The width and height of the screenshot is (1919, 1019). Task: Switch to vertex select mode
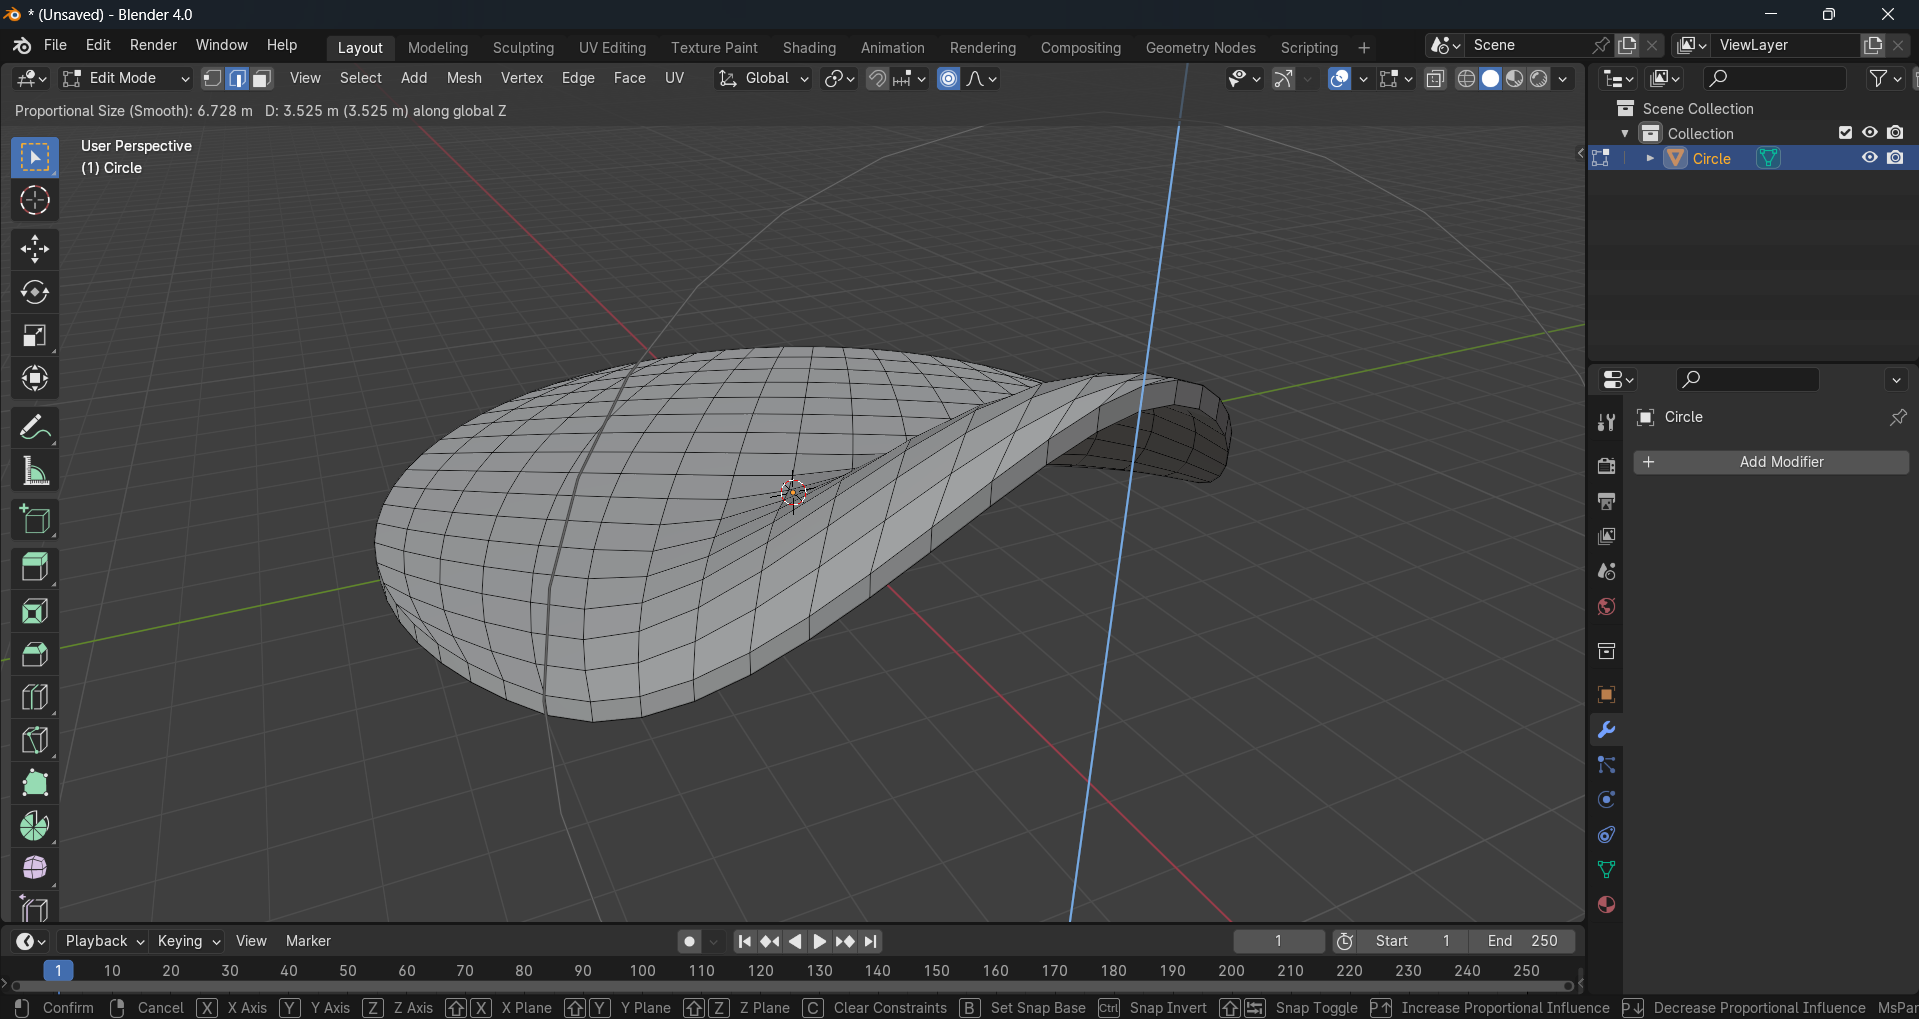212,78
